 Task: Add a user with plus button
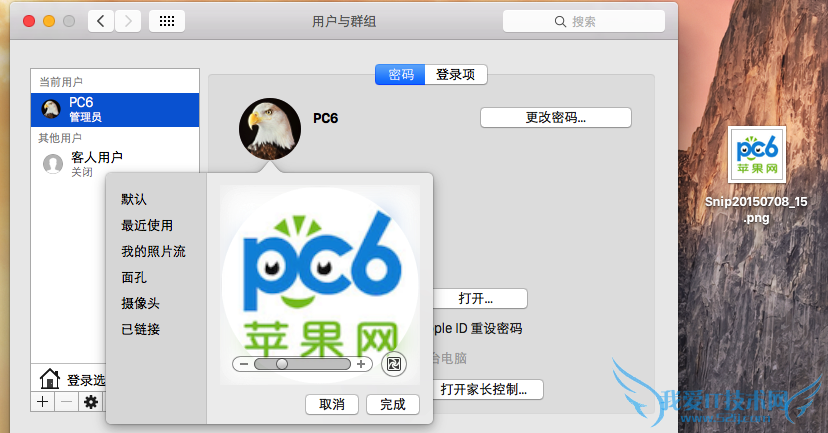pos(43,402)
